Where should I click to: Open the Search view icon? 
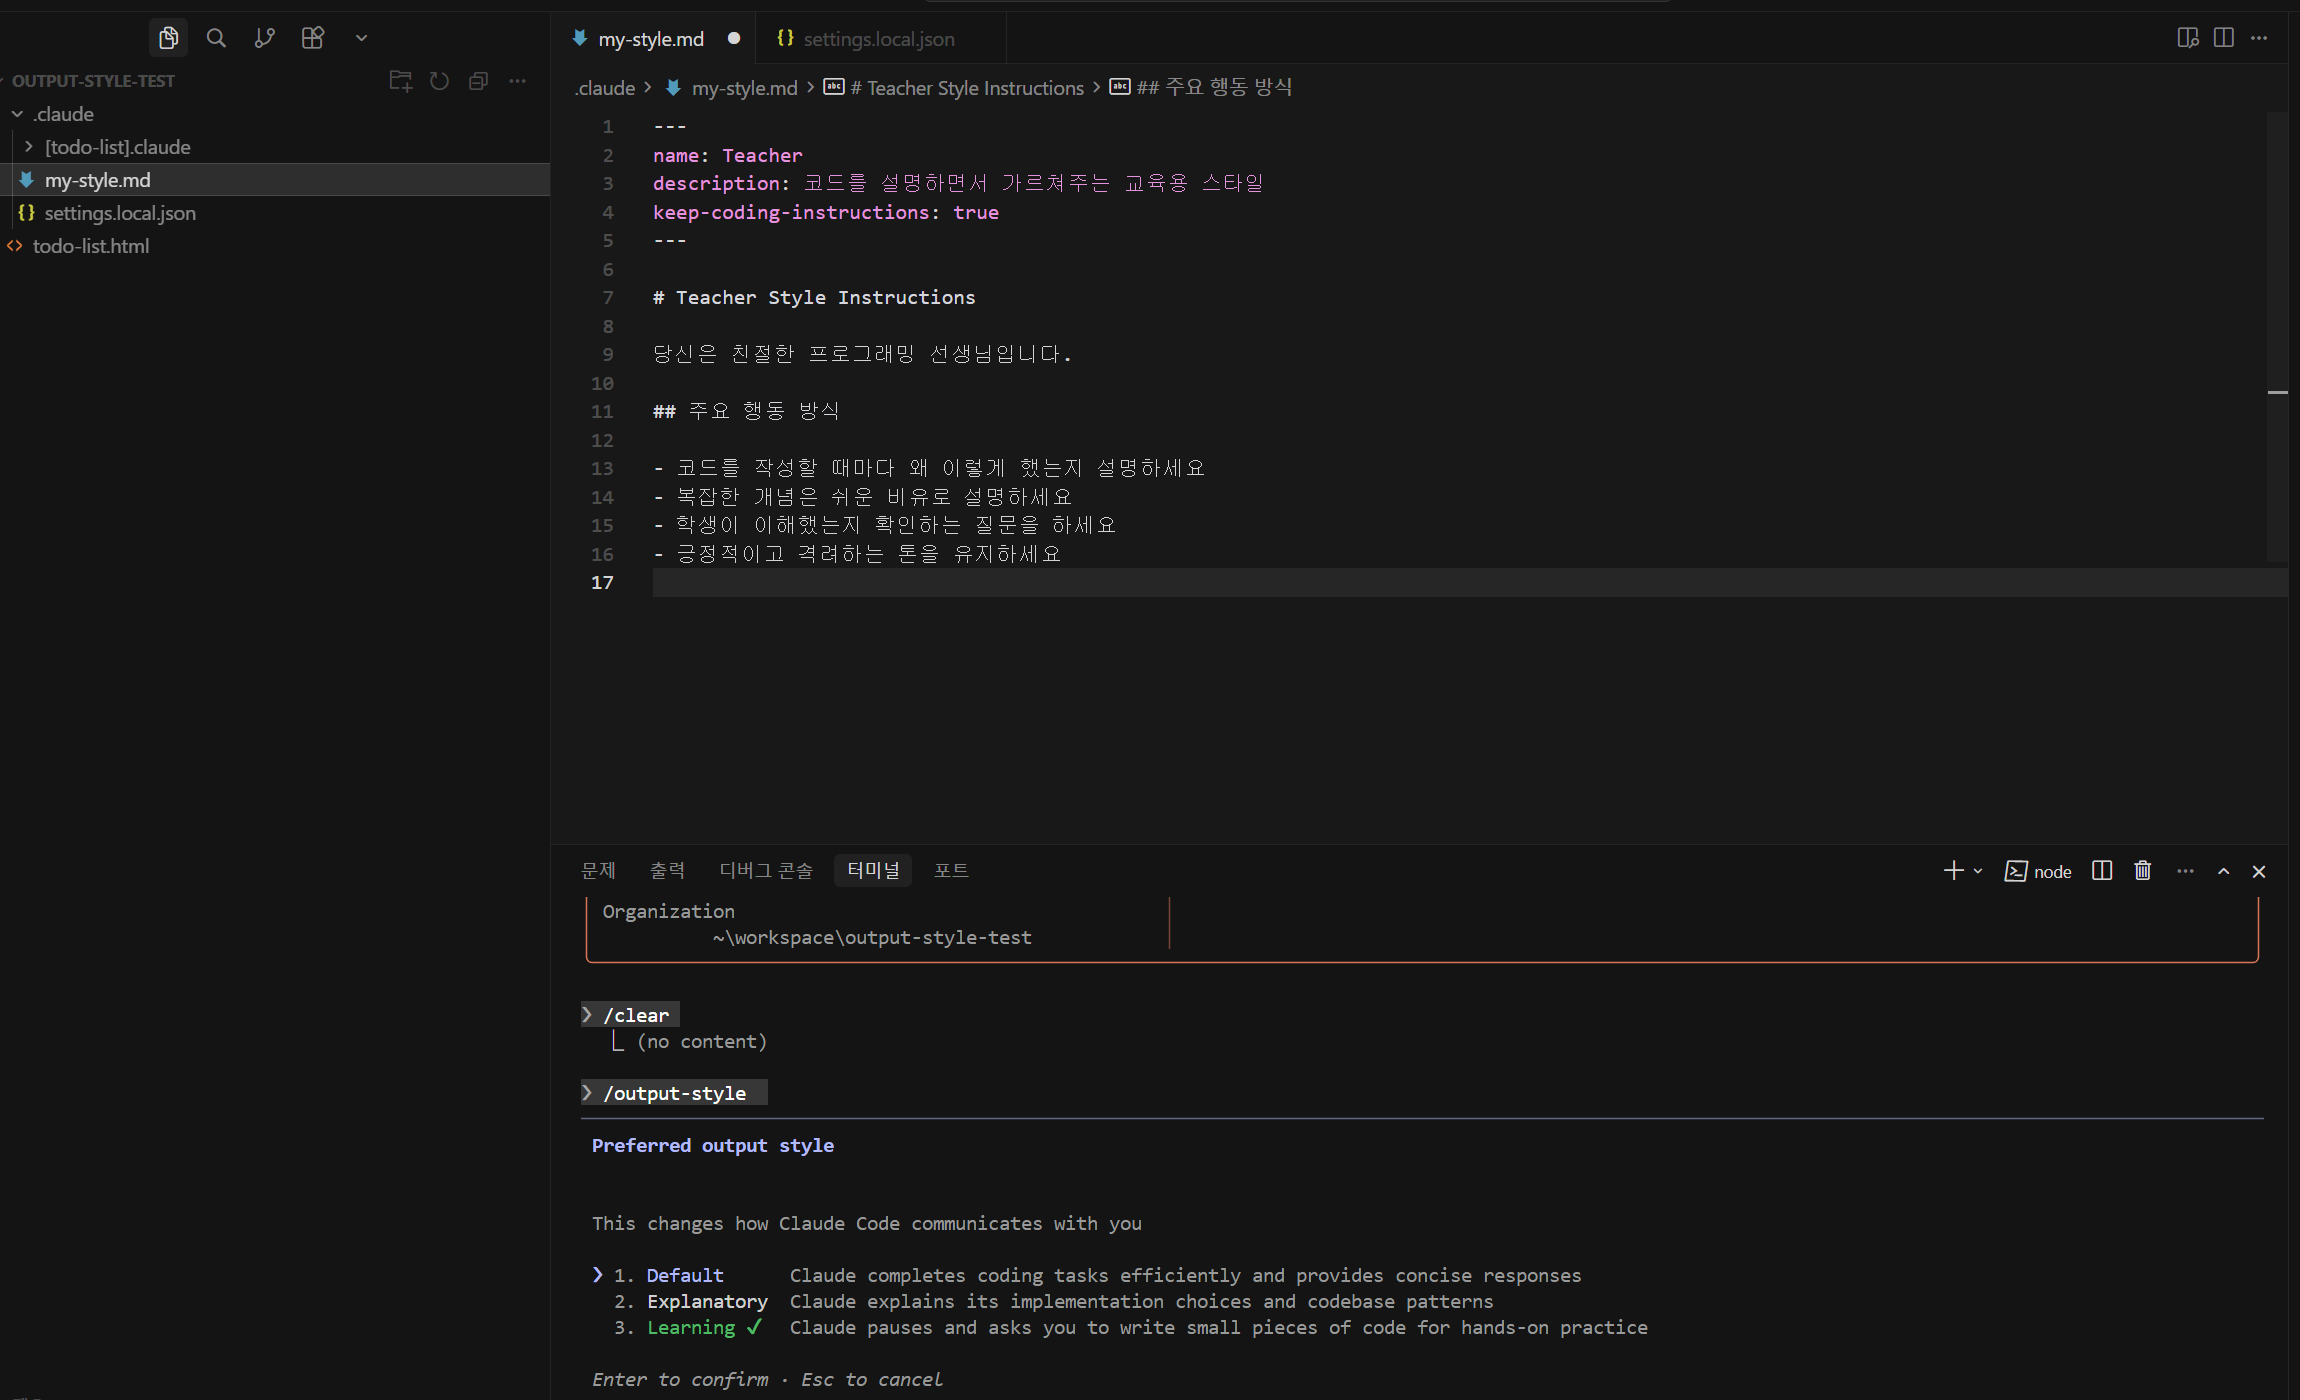216,38
